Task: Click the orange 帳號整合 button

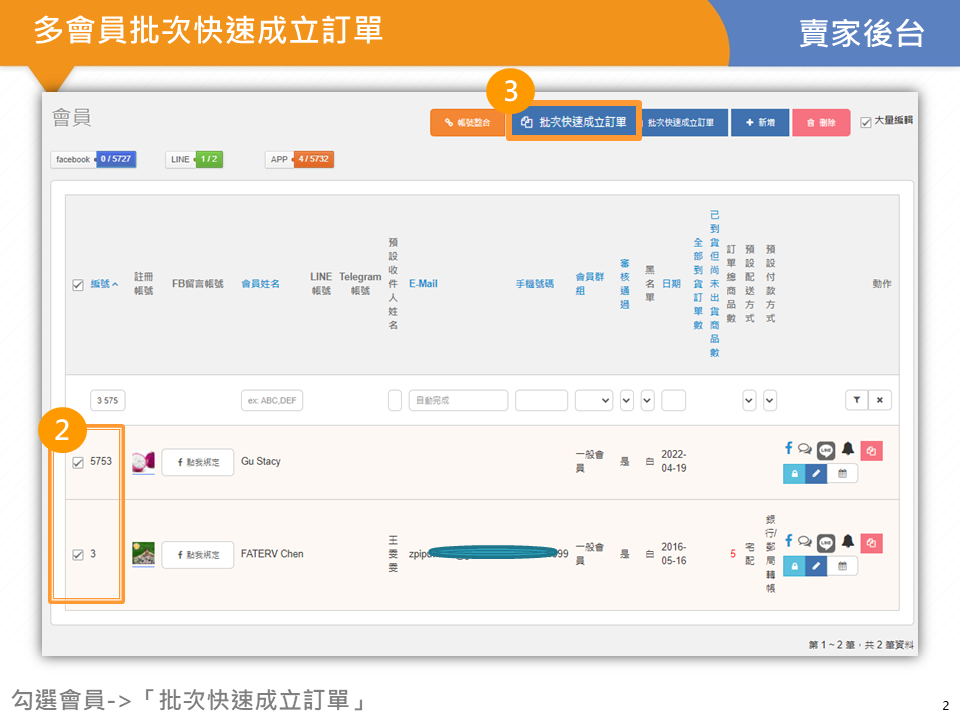Action: coord(468,122)
